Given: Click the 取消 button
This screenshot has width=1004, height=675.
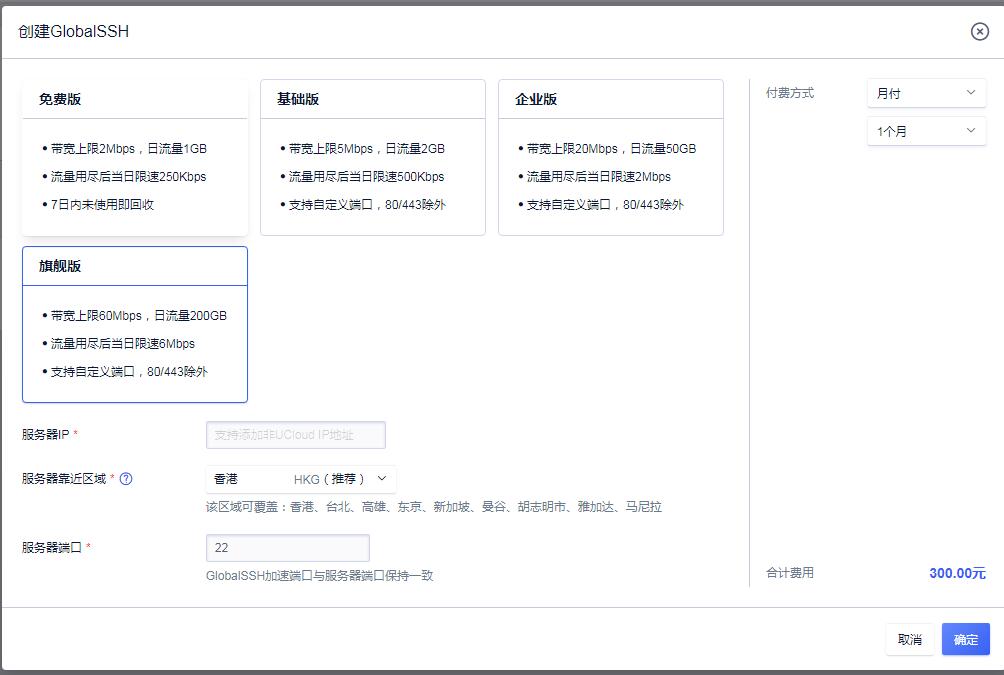Looking at the screenshot, I should click(x=909, y=639).
